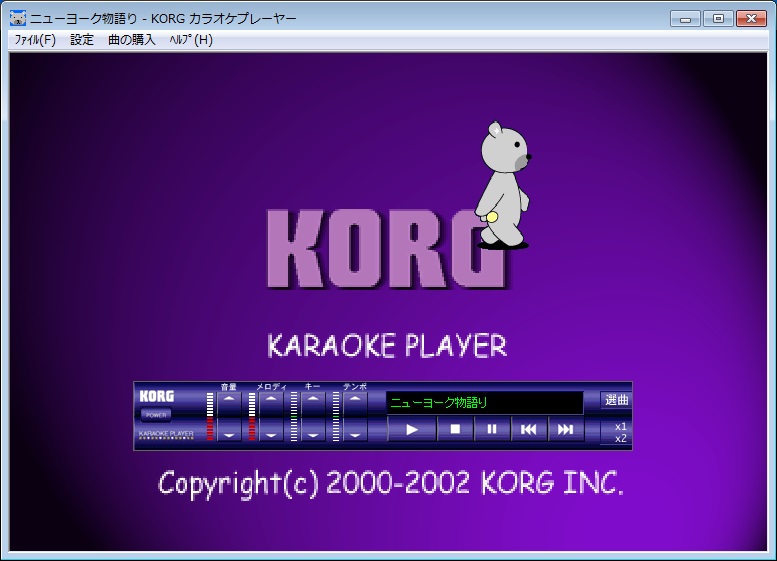This screenshot has width=777, height=561.
Task: Raise the キー key up arrow
Action: 313,402
